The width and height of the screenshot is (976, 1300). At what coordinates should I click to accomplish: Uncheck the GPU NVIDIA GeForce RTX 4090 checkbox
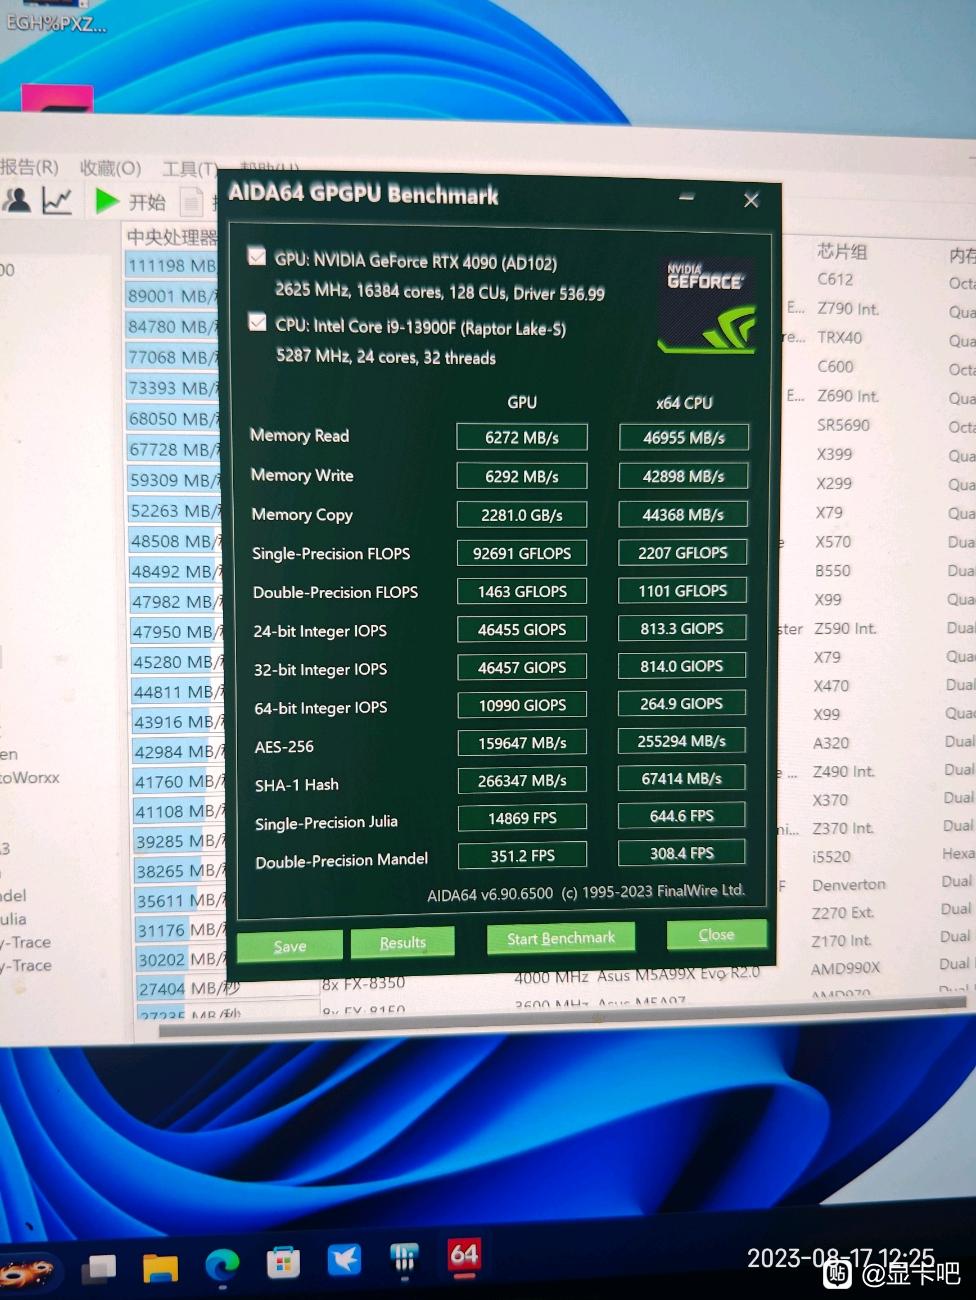pos(257,256)
